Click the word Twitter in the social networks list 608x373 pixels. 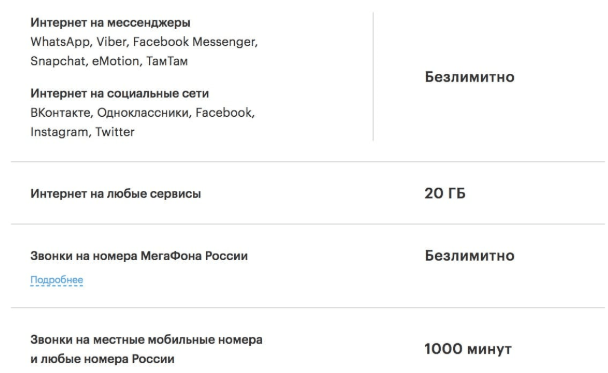click(x=115, y=132)
